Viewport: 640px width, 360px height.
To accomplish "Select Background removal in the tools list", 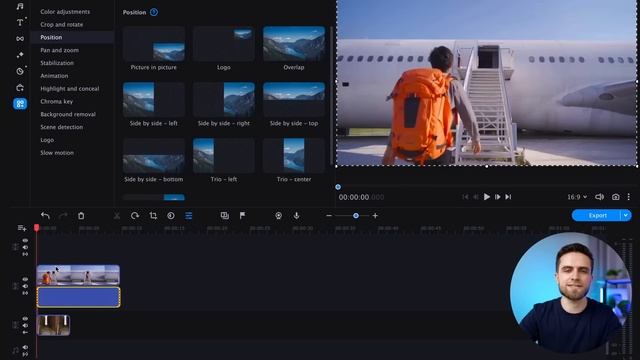I will click(x=68, y=114).
